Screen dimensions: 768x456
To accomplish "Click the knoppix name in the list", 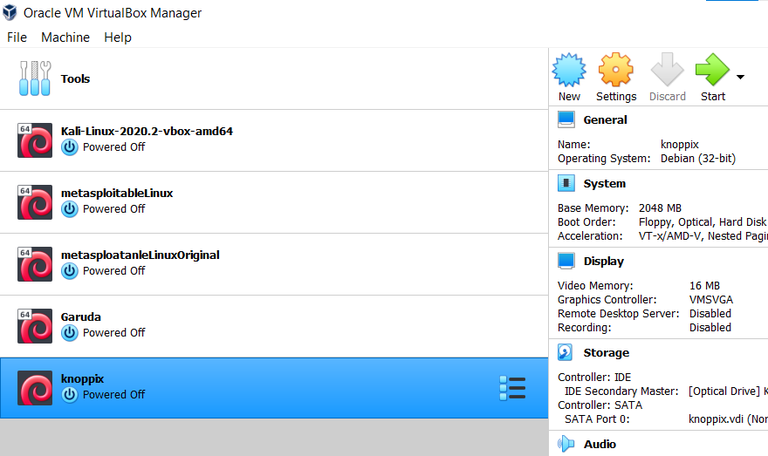I will [82, 379].
